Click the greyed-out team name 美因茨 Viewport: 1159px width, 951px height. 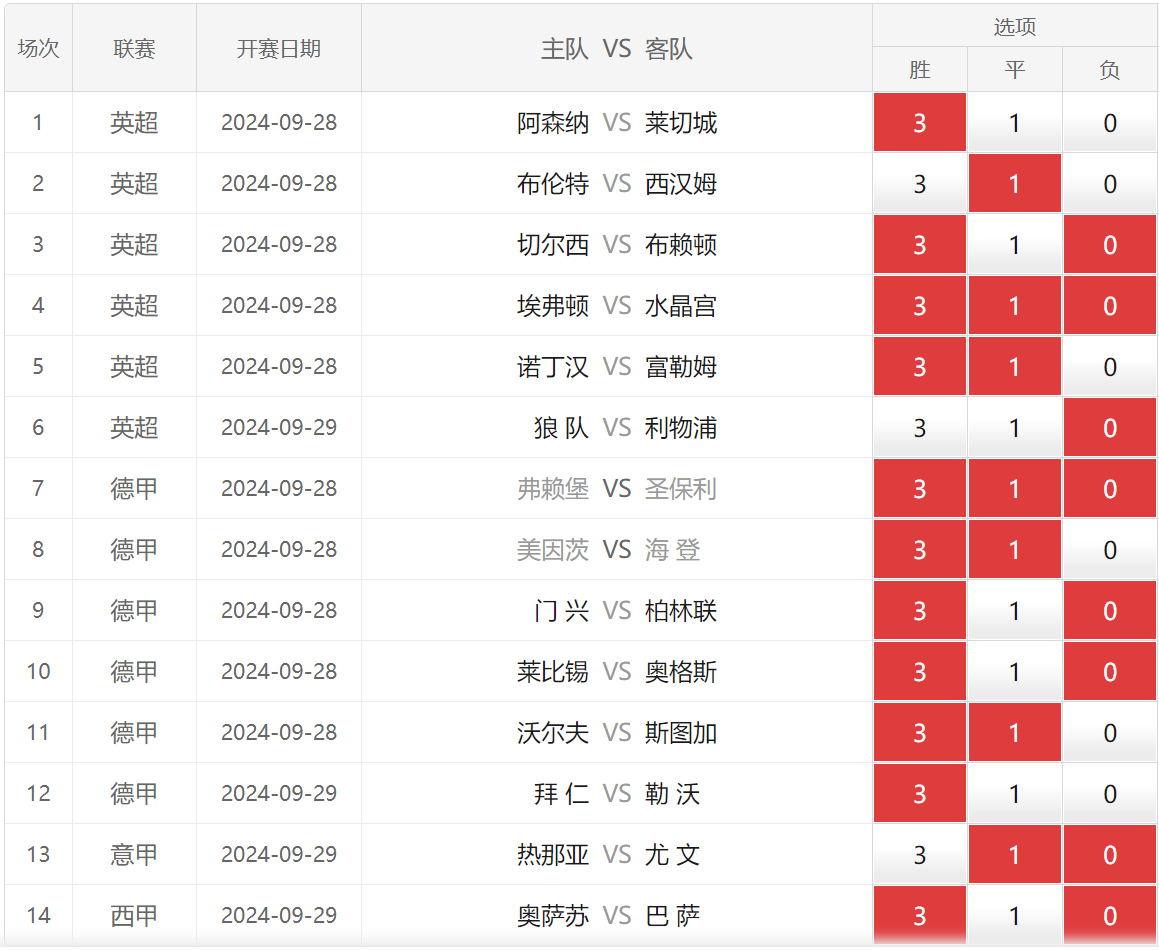point(553,550)
